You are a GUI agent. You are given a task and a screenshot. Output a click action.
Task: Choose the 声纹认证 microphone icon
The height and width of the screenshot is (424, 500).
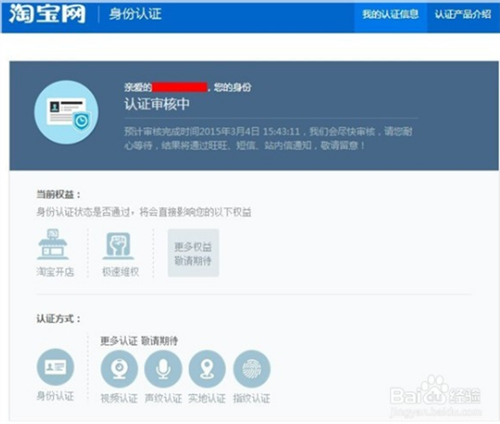coord(163,369)
